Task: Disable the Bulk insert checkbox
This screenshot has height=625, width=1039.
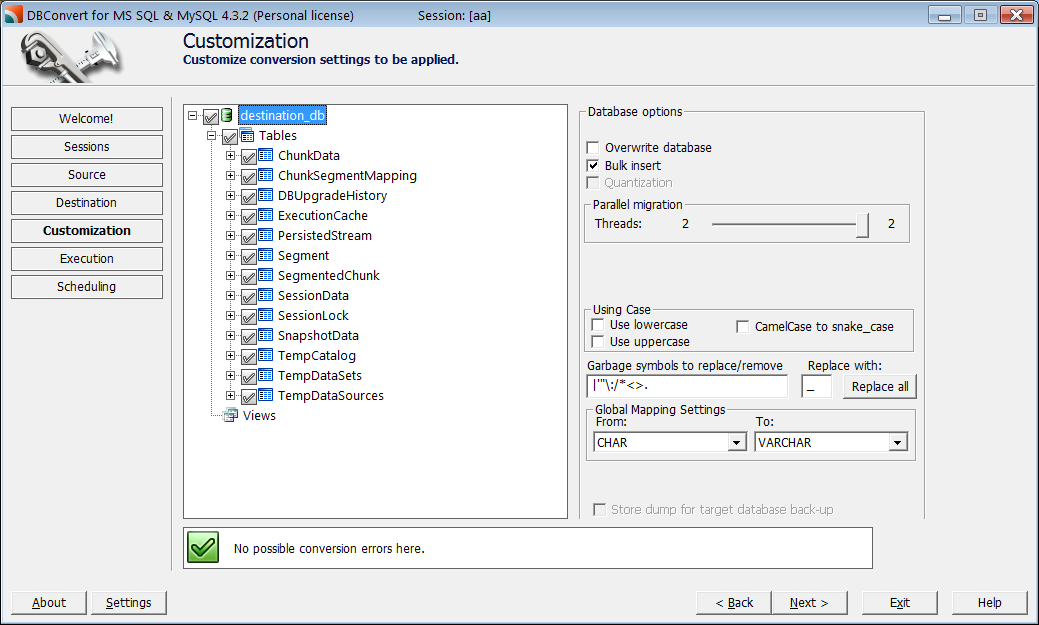Action: [x=593, y=165]
